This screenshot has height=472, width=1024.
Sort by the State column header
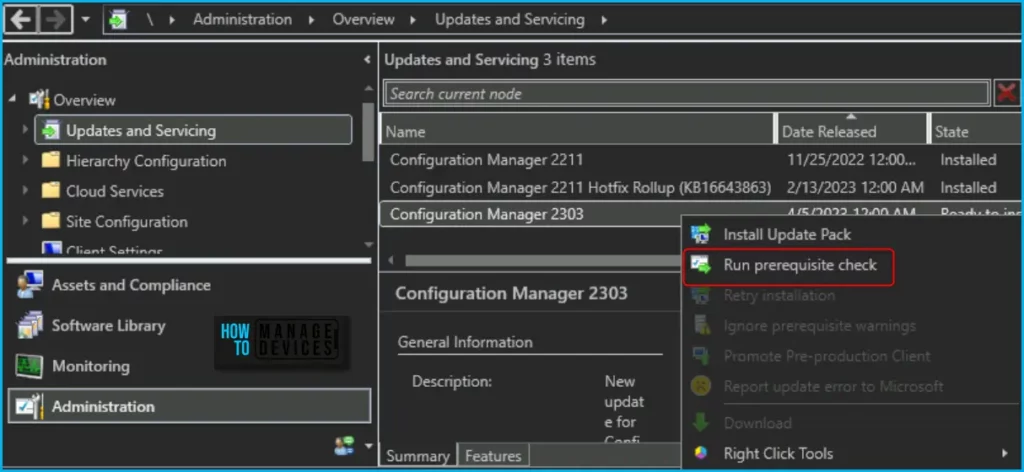click(x=976, y=131)
